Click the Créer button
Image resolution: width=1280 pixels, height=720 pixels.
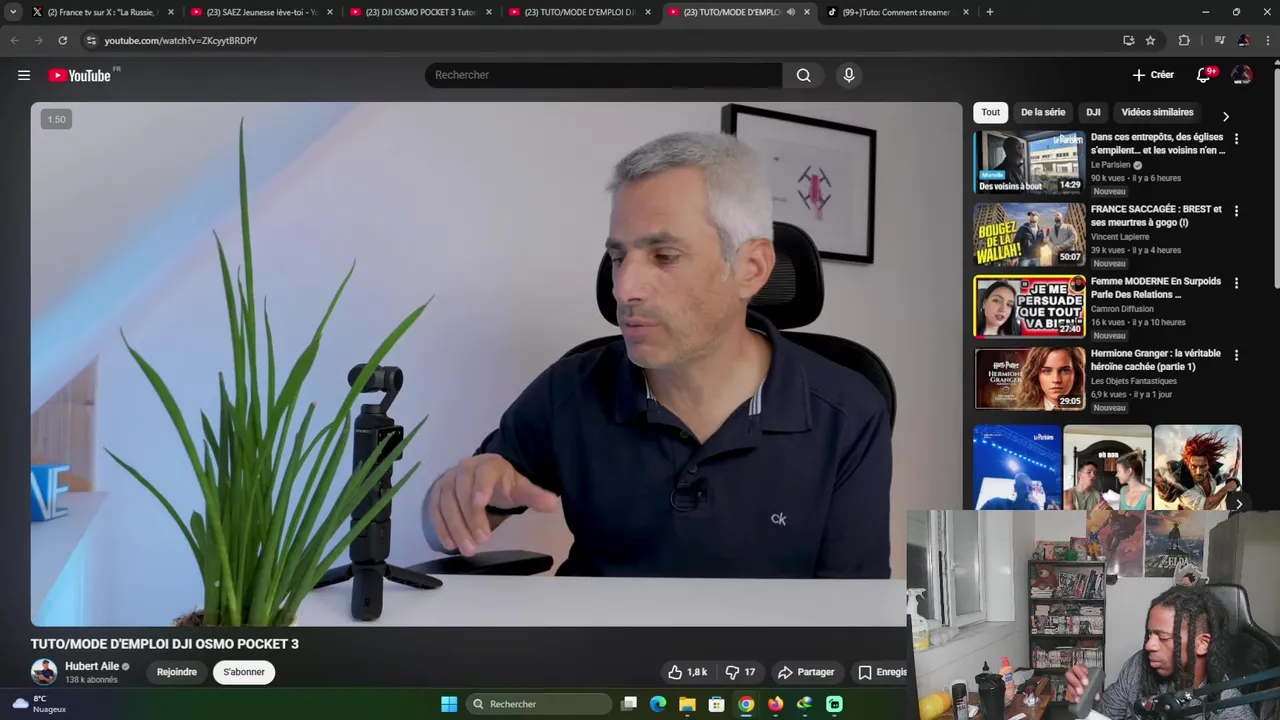point(1153,75)
